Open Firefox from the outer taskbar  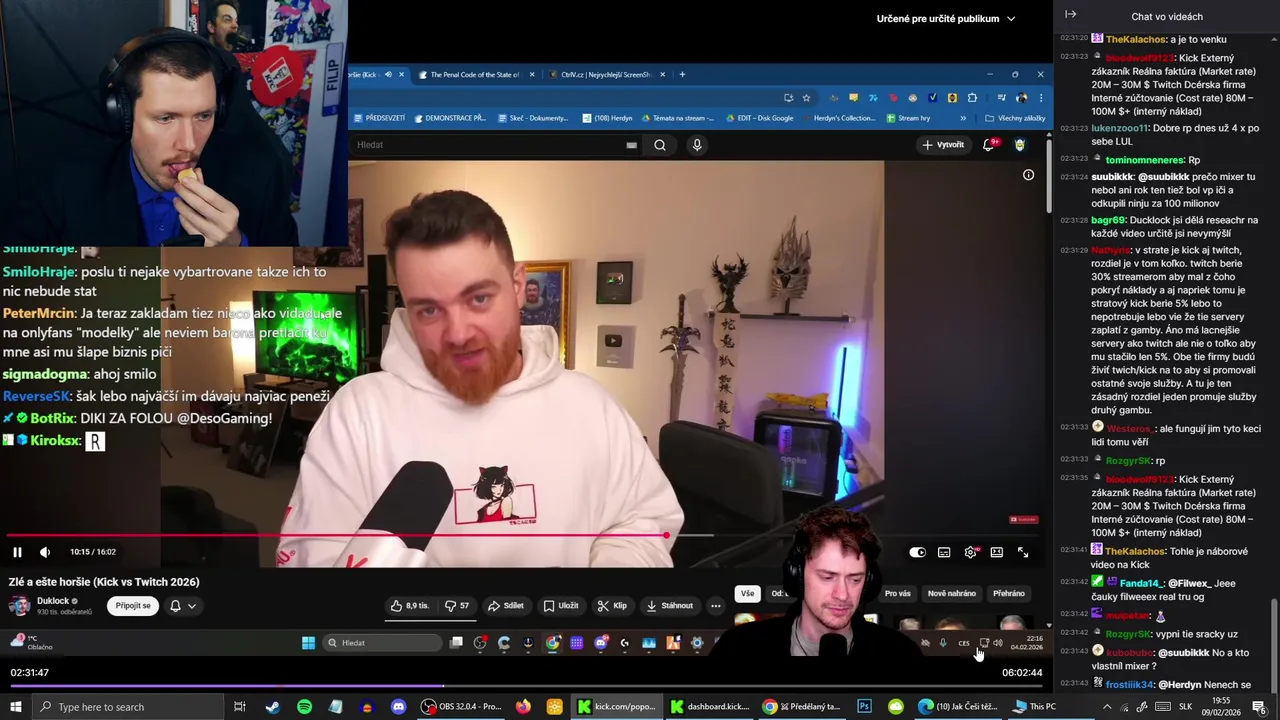click(523, 707)
